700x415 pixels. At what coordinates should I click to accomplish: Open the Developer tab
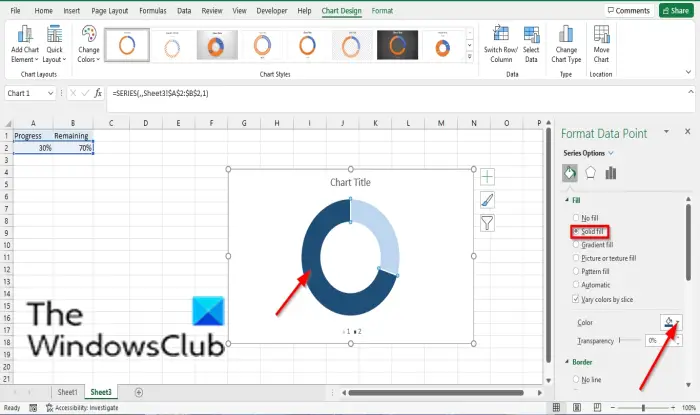[x=272, y=11]
